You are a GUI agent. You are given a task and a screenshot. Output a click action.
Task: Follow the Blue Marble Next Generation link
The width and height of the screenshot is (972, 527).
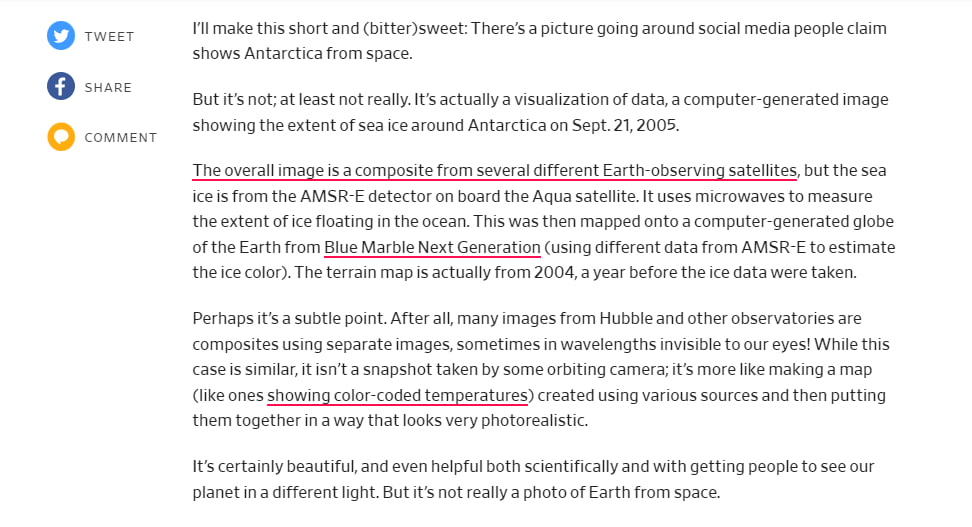click(432, 247)
